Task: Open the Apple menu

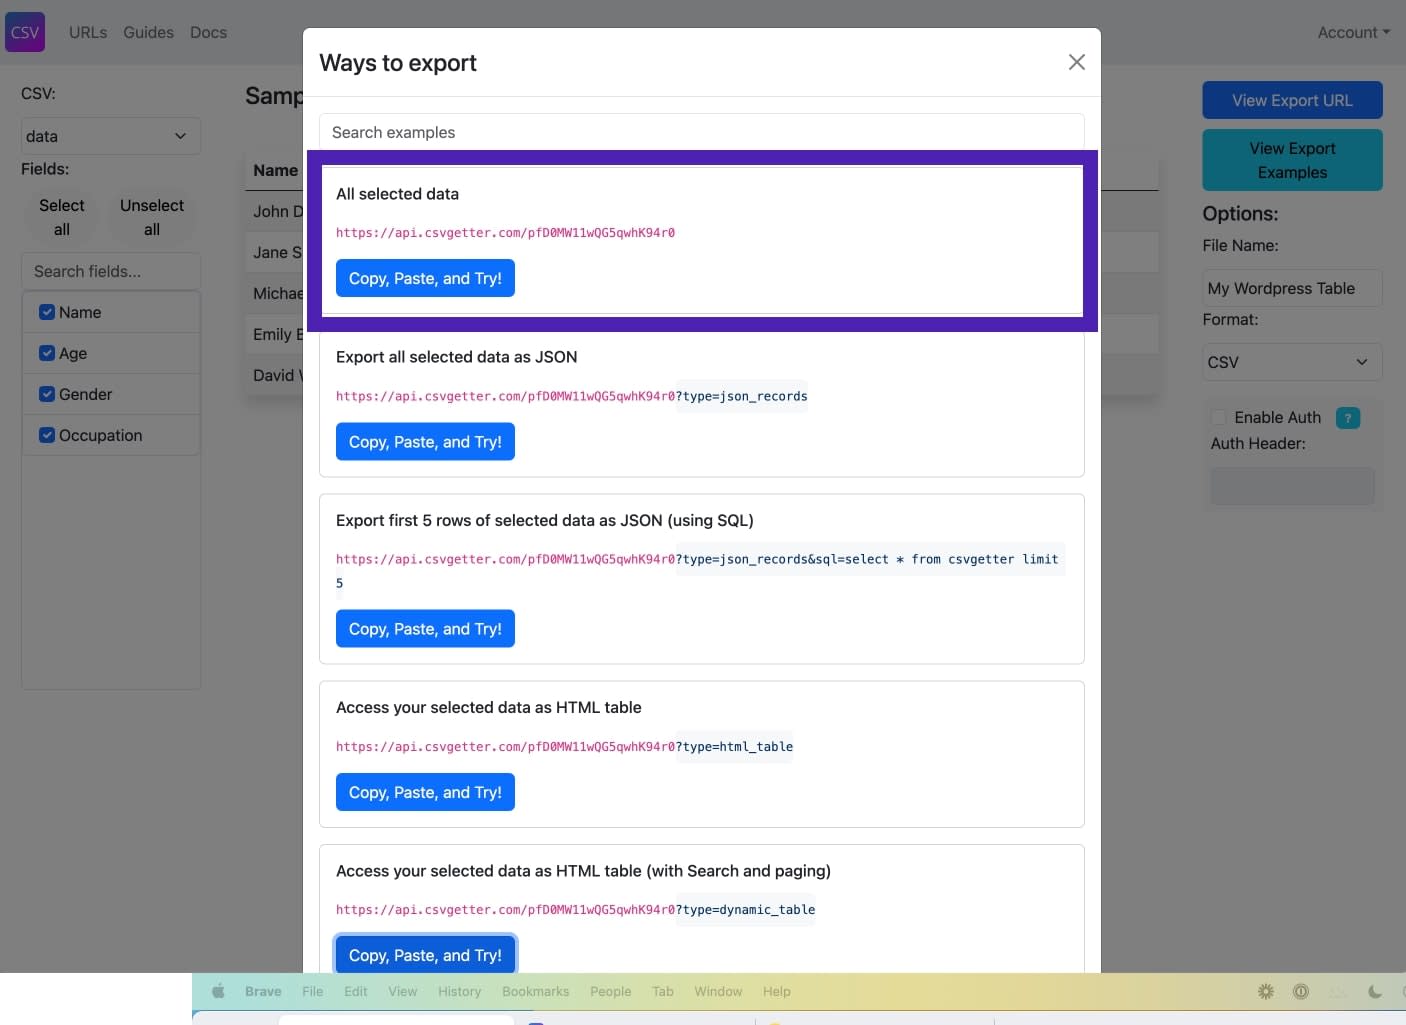Action: 218,991
